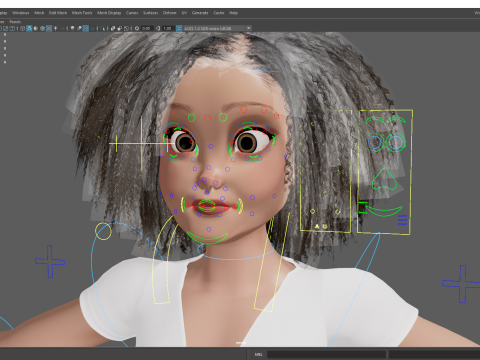The height and width of the screenshot is (360, 480).
Task: Click the command result field at bottom right
Action: pos(434,354)
